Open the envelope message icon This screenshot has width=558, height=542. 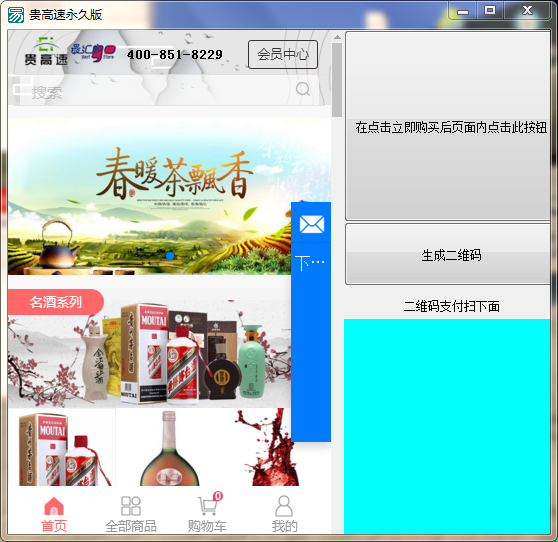[x=312, y=224]
